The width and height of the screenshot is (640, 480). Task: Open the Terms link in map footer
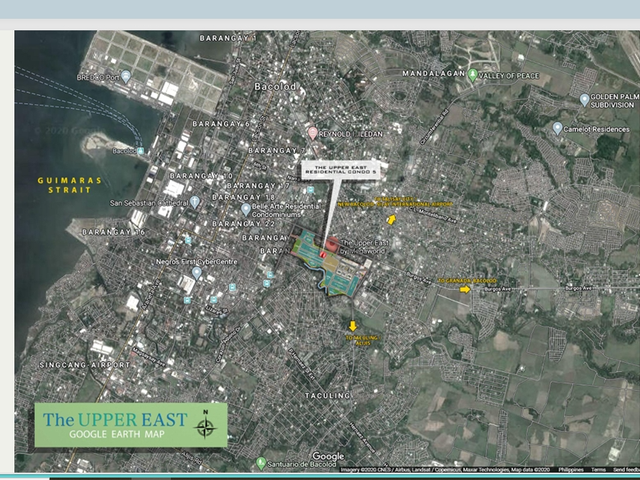(598, 470)
